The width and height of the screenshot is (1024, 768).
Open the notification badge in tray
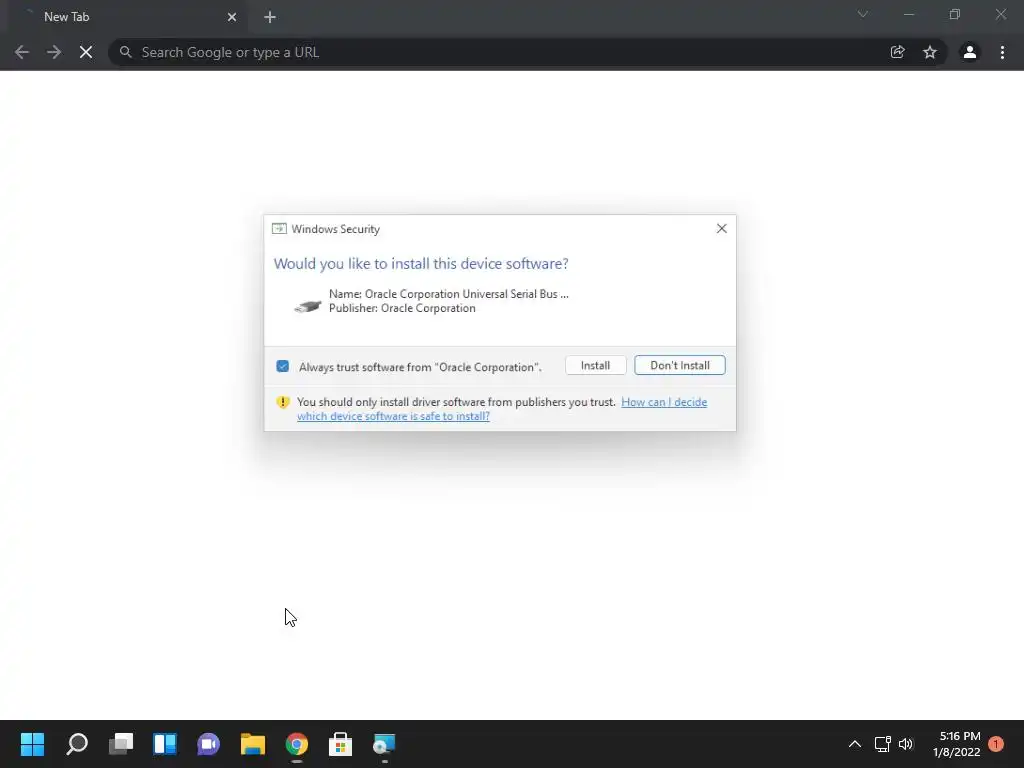coord(996,744)
